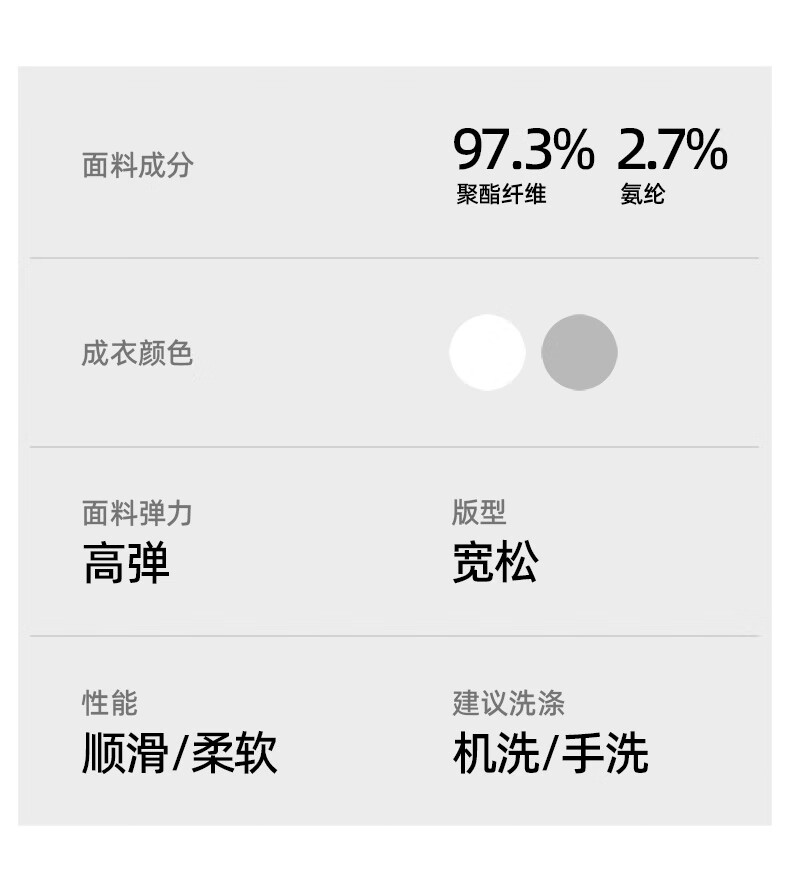Viewport: 790px width, 891px height.
Task: Click the white garment color swatch
Action: 487,352
